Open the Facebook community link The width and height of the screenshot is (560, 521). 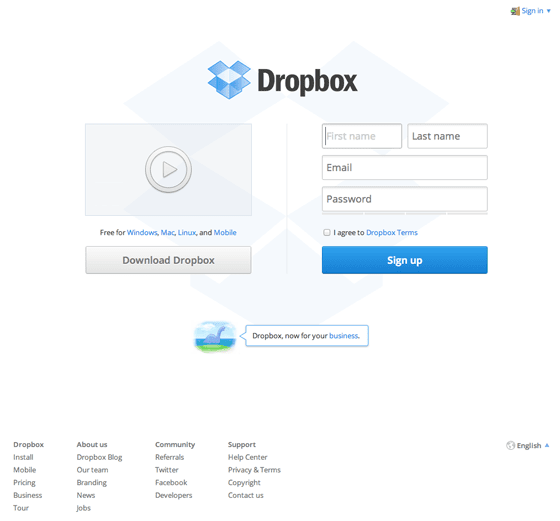pyautogui.click(x=171, y=482)
